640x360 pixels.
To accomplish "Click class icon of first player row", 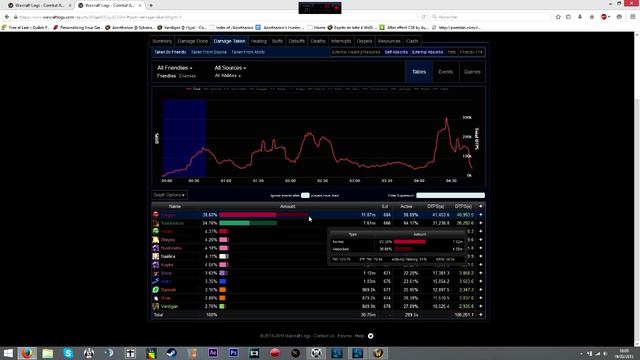I will [156, 215].
